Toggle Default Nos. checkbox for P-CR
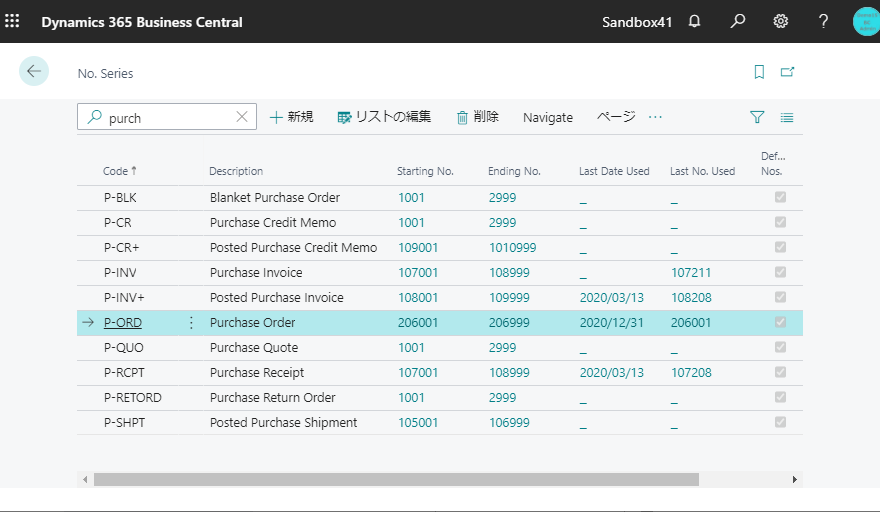 [x=780, y=222]
